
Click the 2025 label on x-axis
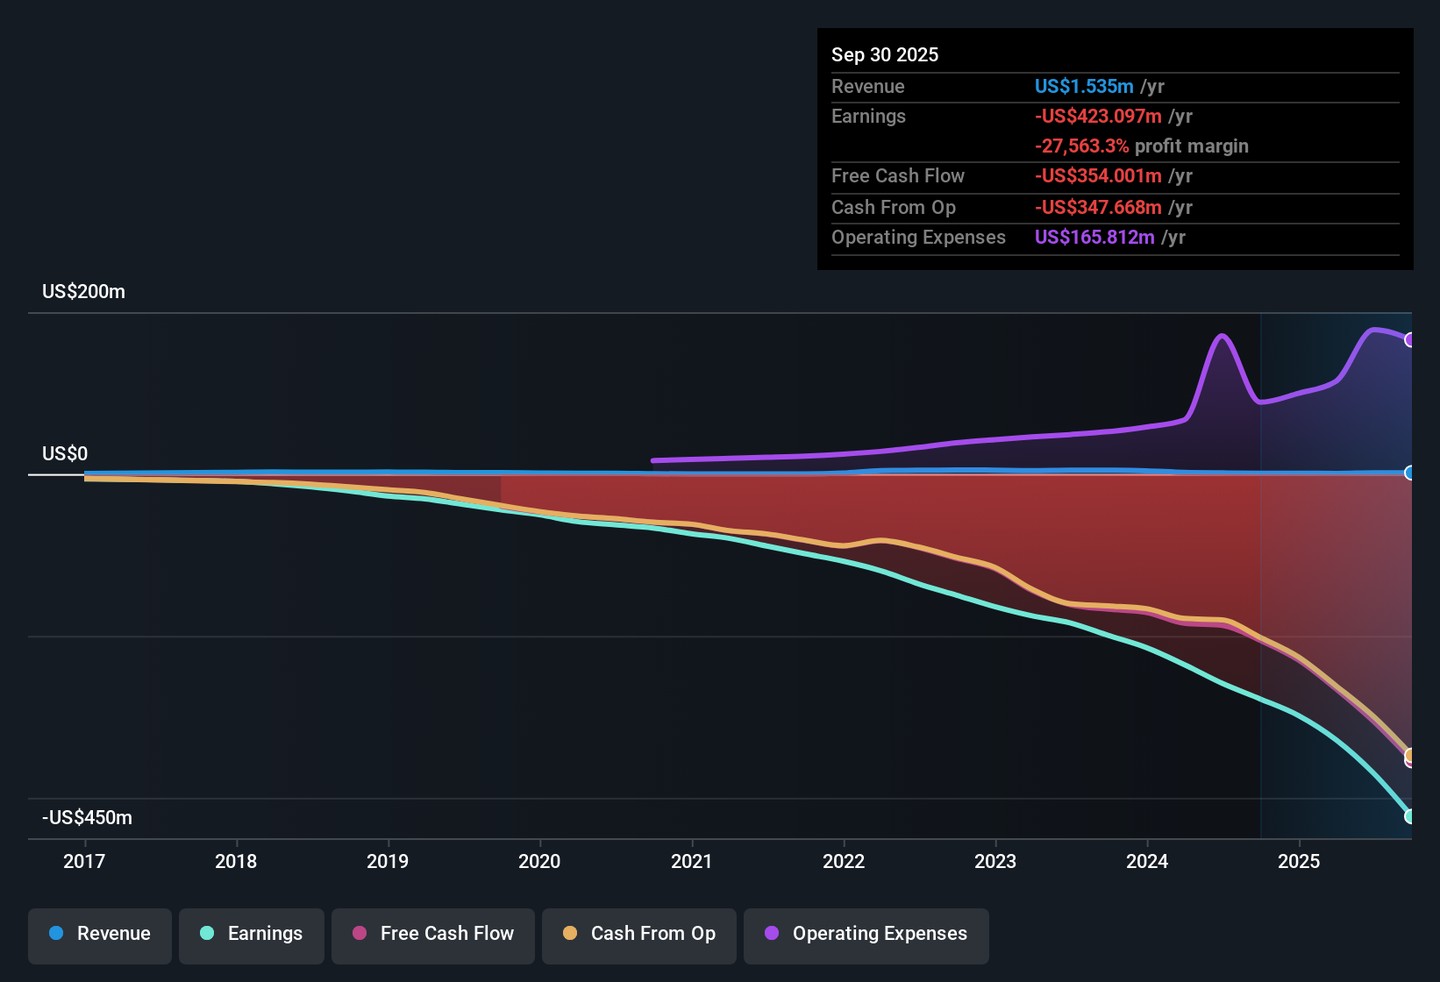(x=1298, y=861)
